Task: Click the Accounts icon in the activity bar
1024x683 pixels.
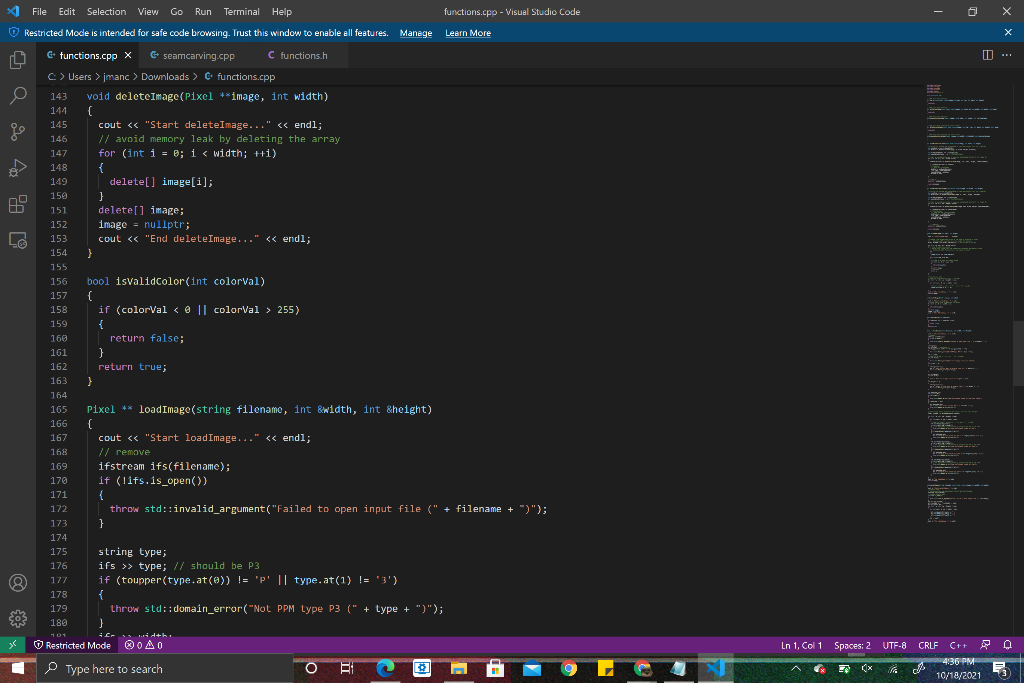Action: tap(16, 582)
